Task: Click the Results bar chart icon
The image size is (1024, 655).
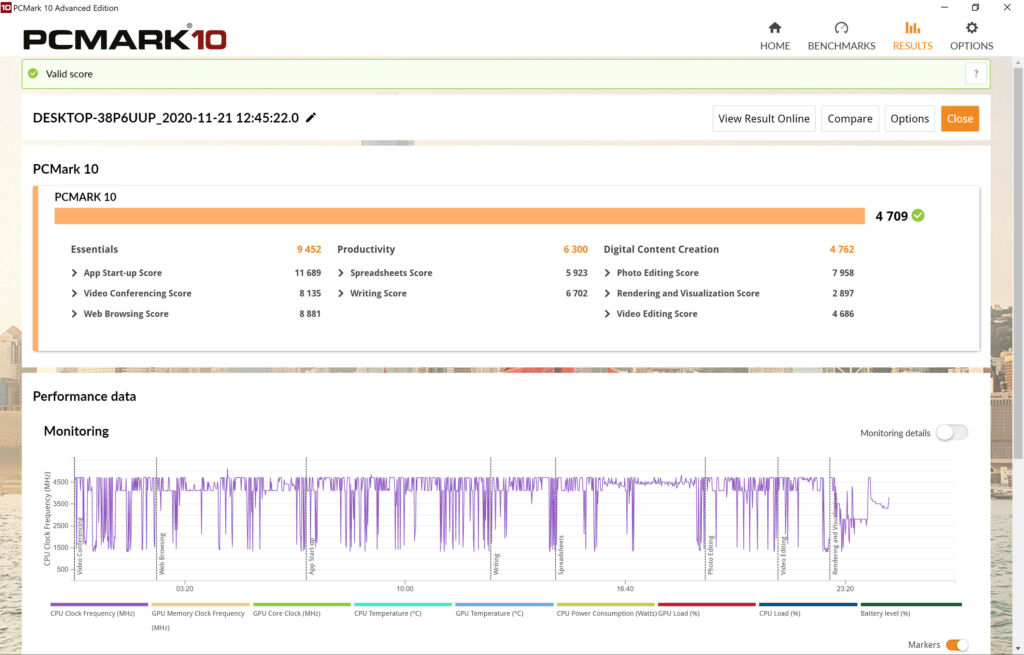Action: click(912, 27)
